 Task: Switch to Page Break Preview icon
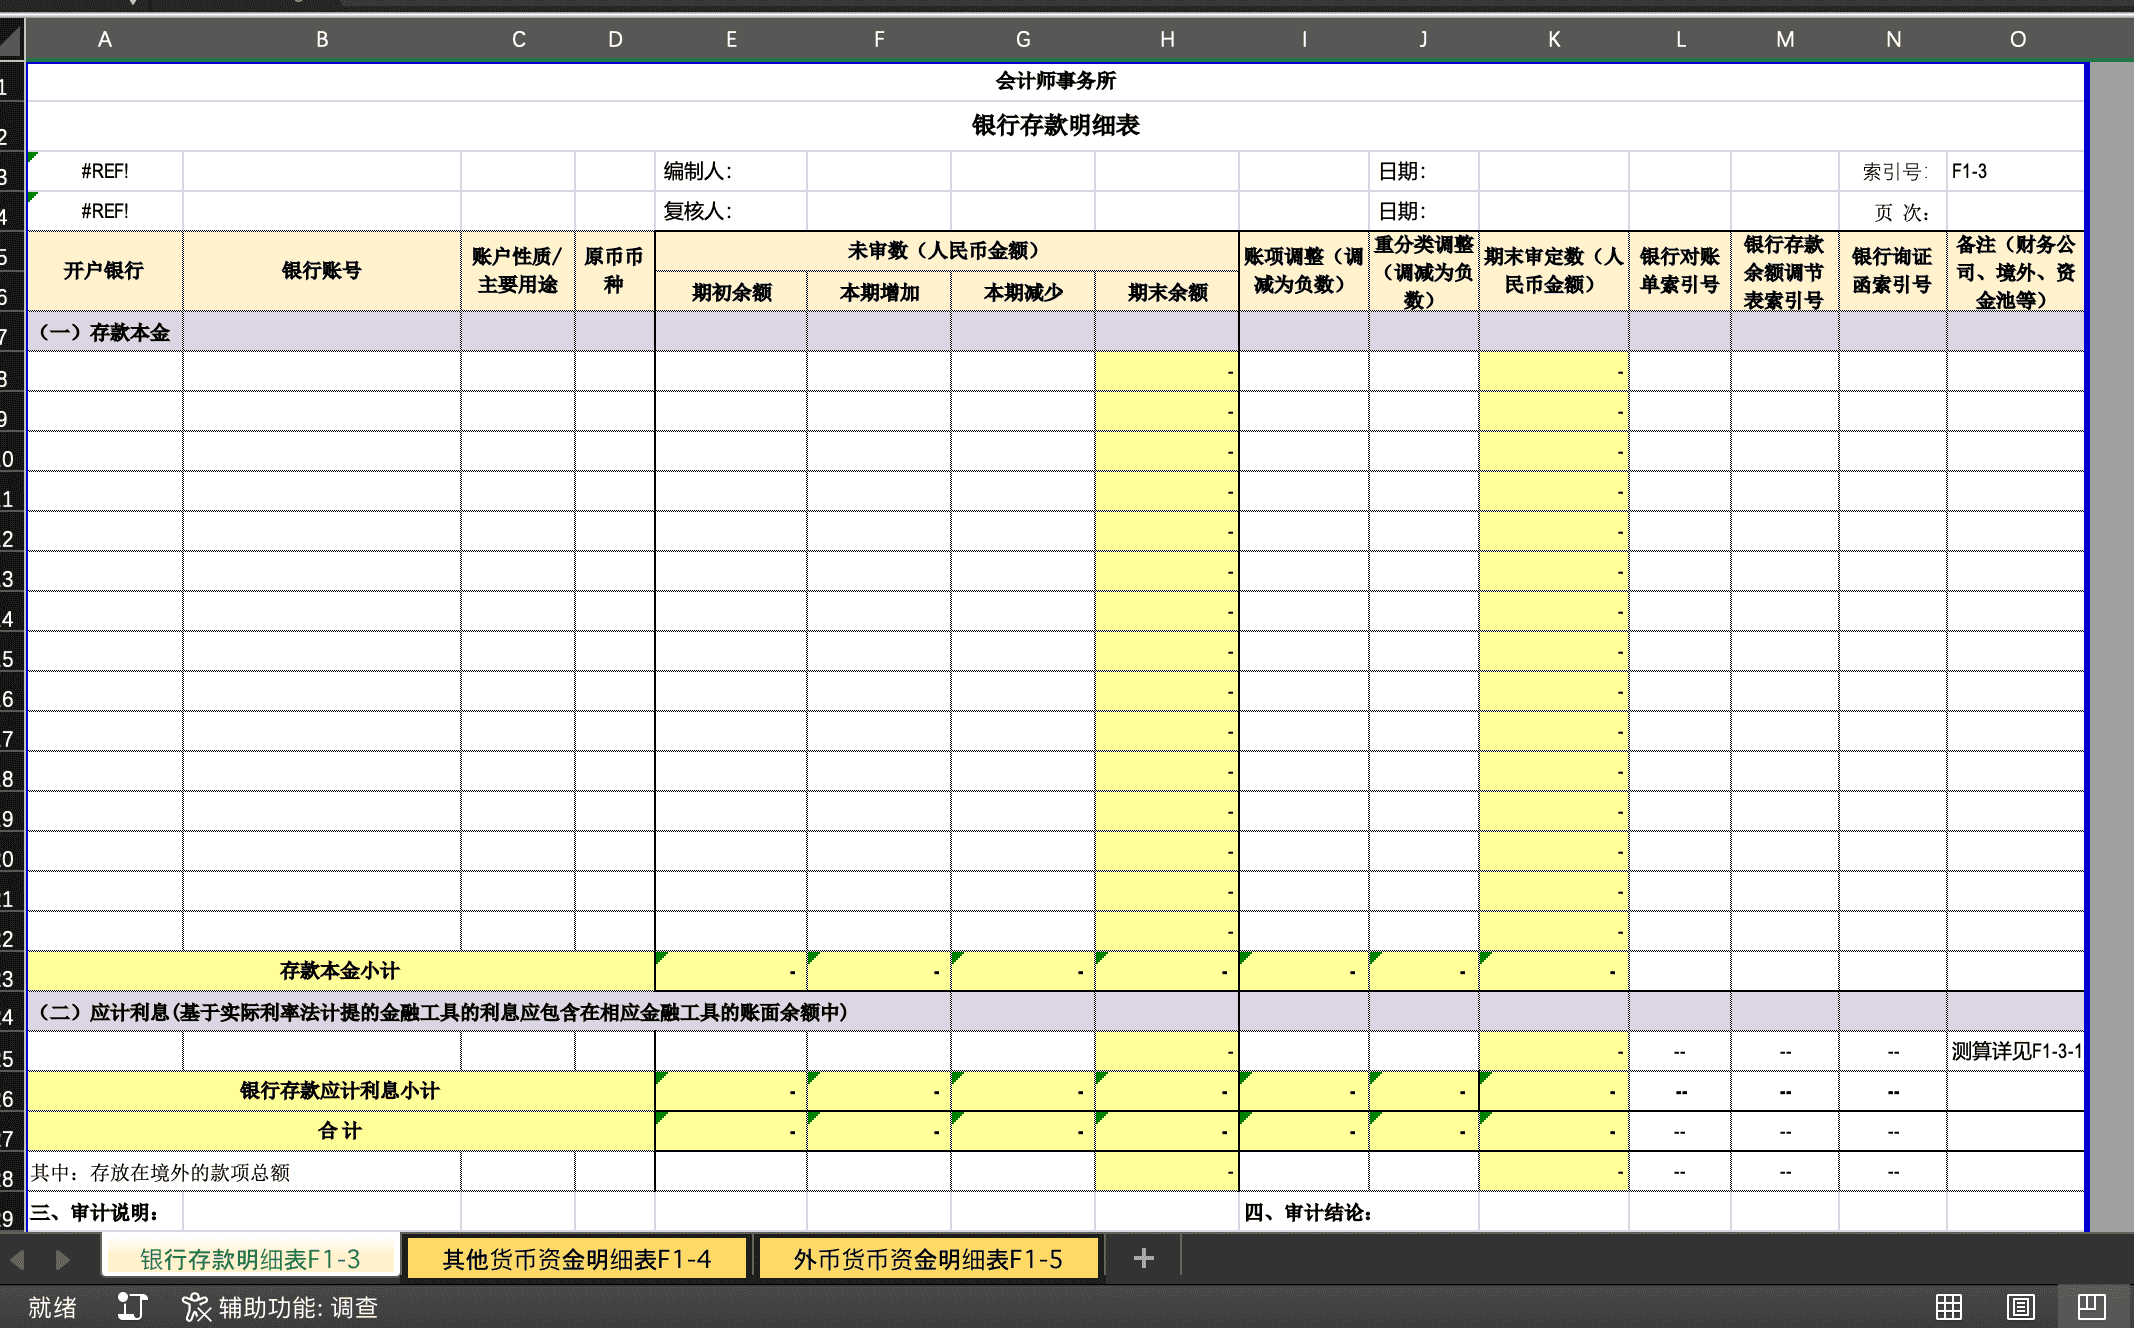pos(2091,1306)
